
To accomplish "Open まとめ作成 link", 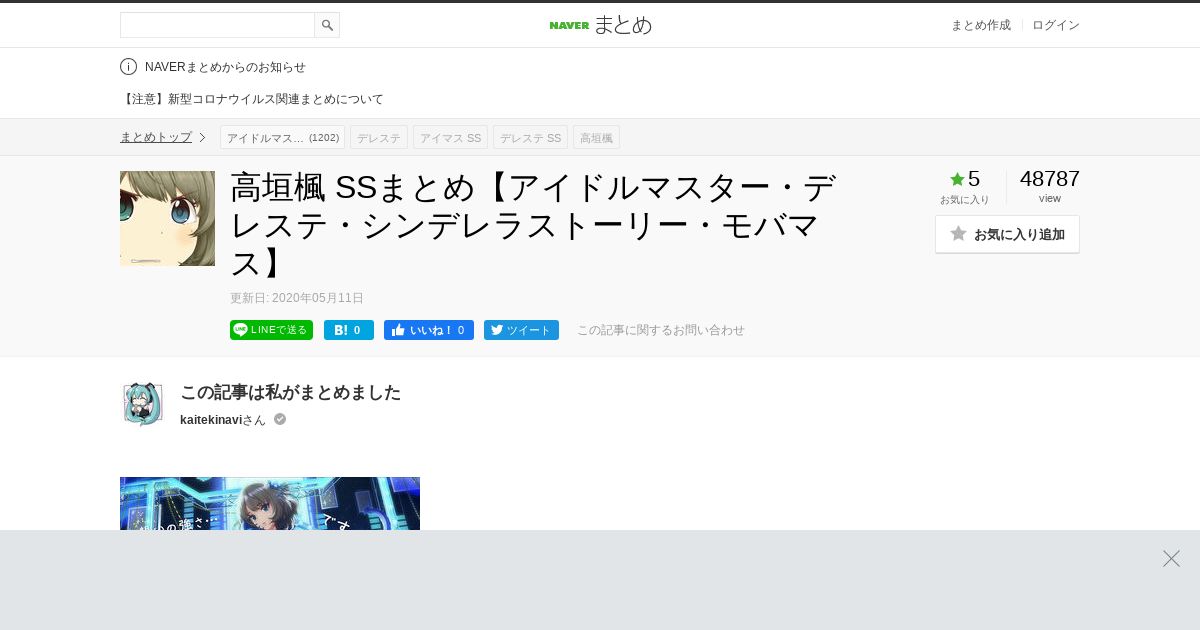I will pos(980,25).
